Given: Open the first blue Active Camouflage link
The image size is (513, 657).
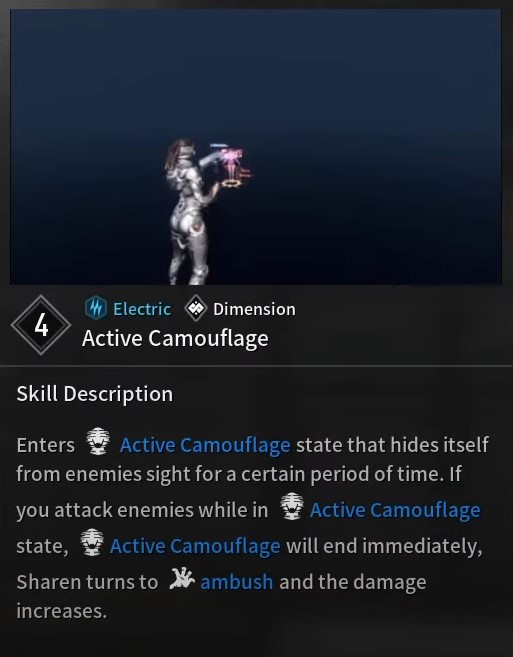Looking at the screenshot, I should click(205, 445).
